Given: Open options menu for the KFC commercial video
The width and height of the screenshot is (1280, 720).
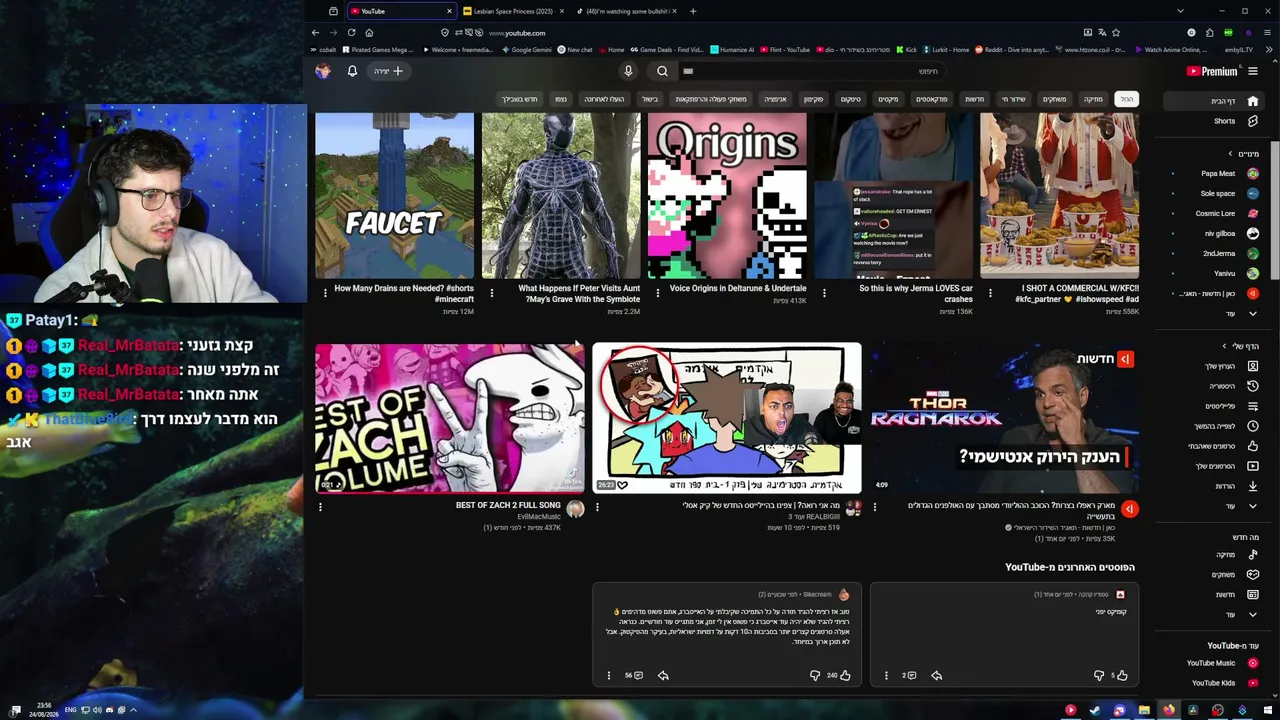Looking at the screenshot, I should 990,293.
